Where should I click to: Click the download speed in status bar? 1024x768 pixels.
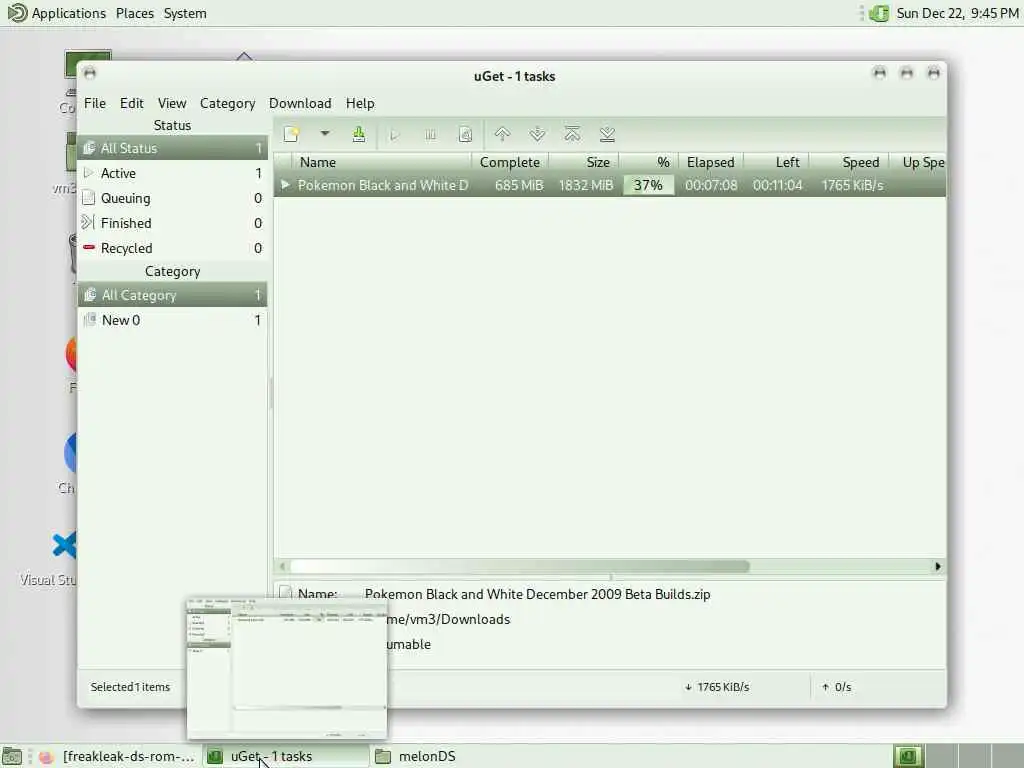click(x=717, y=687)
